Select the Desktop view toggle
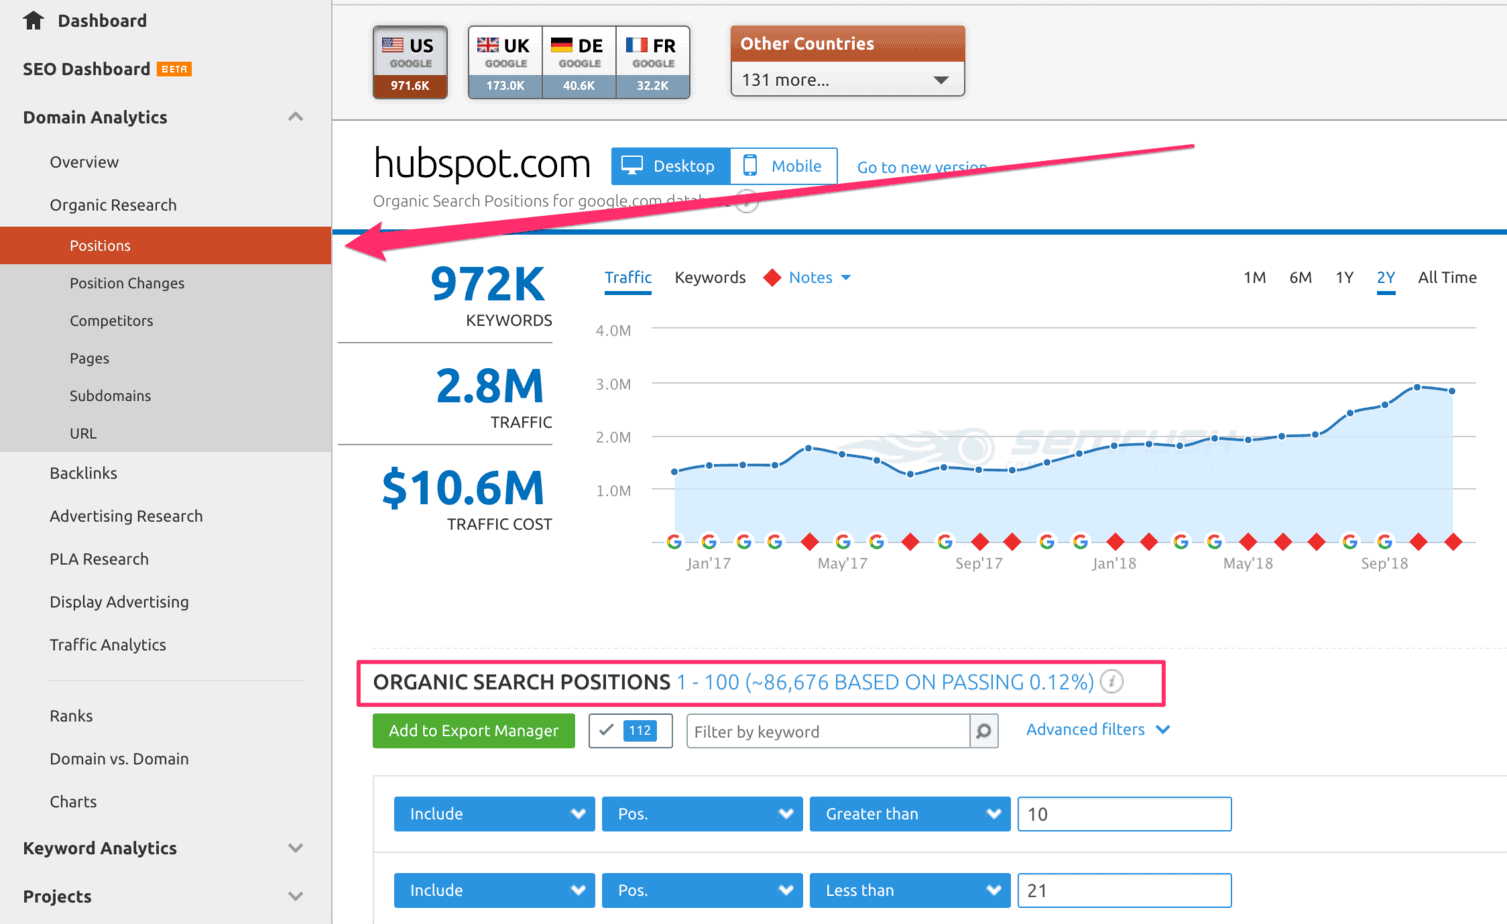 [670, 166]
